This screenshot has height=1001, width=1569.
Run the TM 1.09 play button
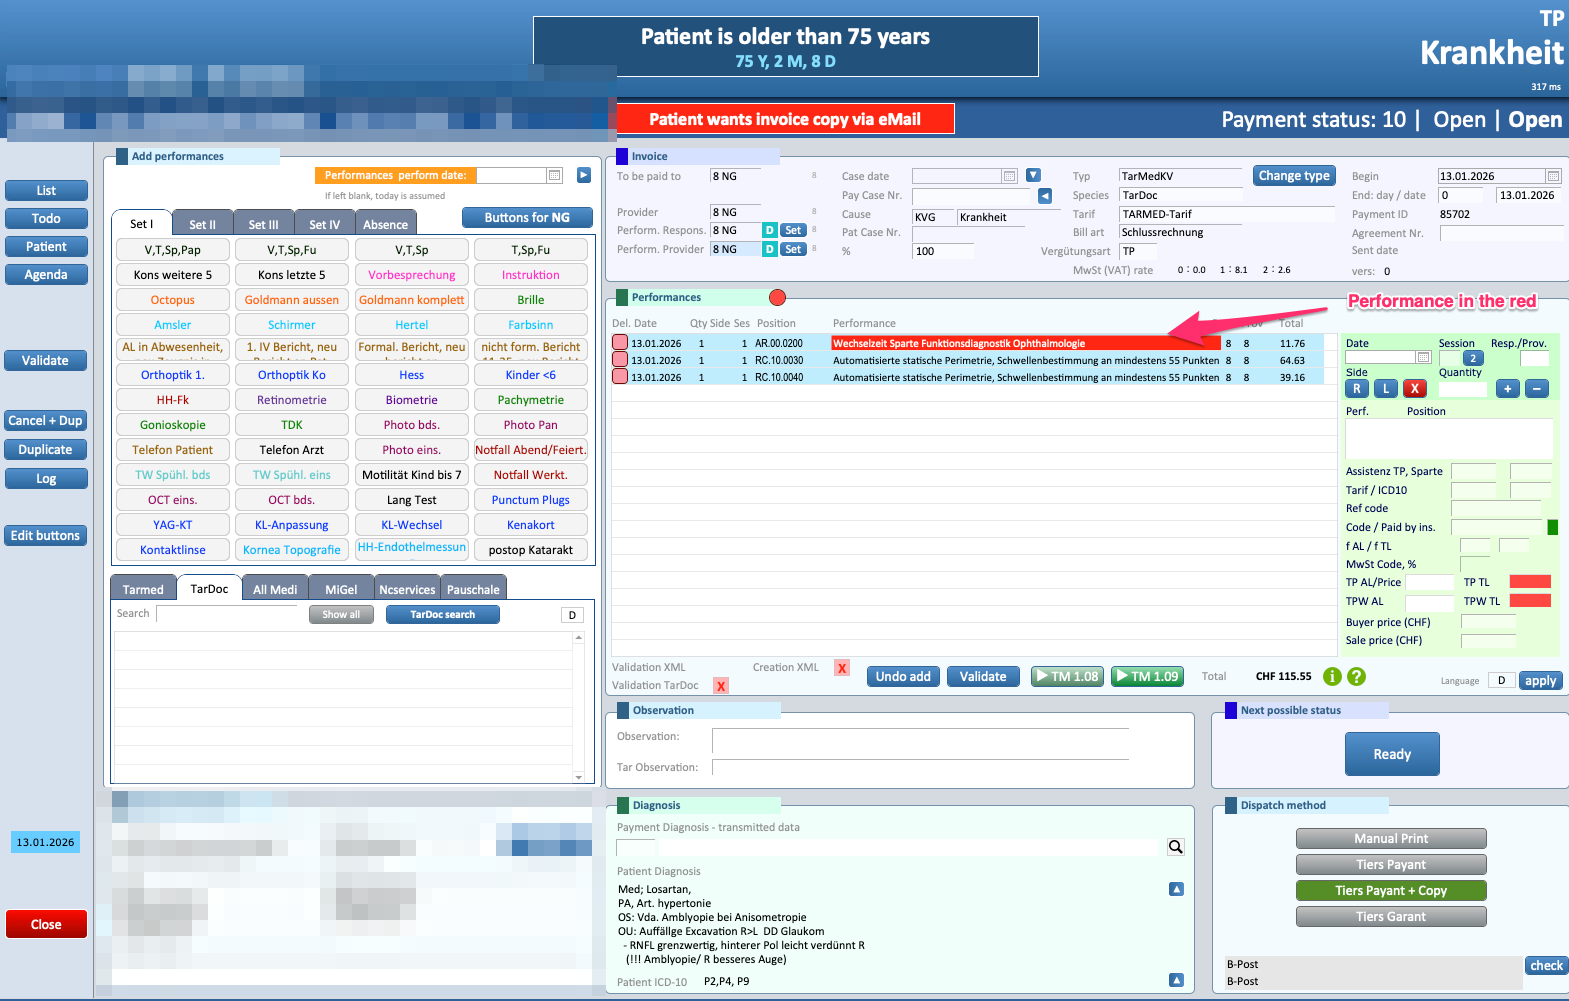click(x=1148, y=677)
